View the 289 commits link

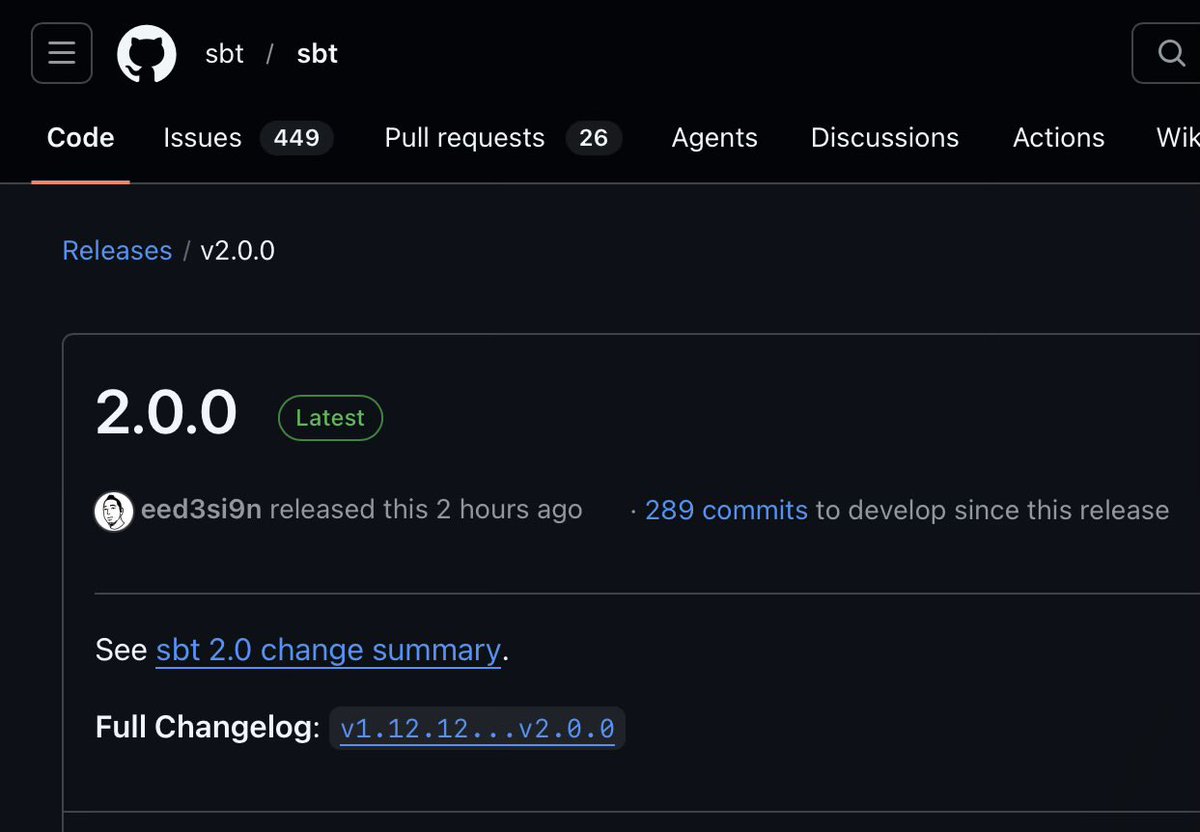click(x=726, y=510)
